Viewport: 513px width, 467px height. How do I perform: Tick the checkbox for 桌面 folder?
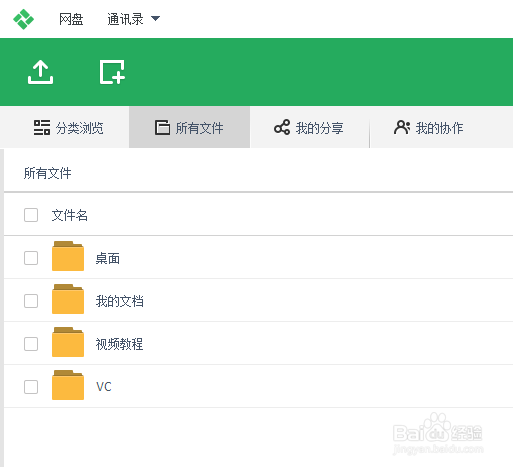coord(31,258)
